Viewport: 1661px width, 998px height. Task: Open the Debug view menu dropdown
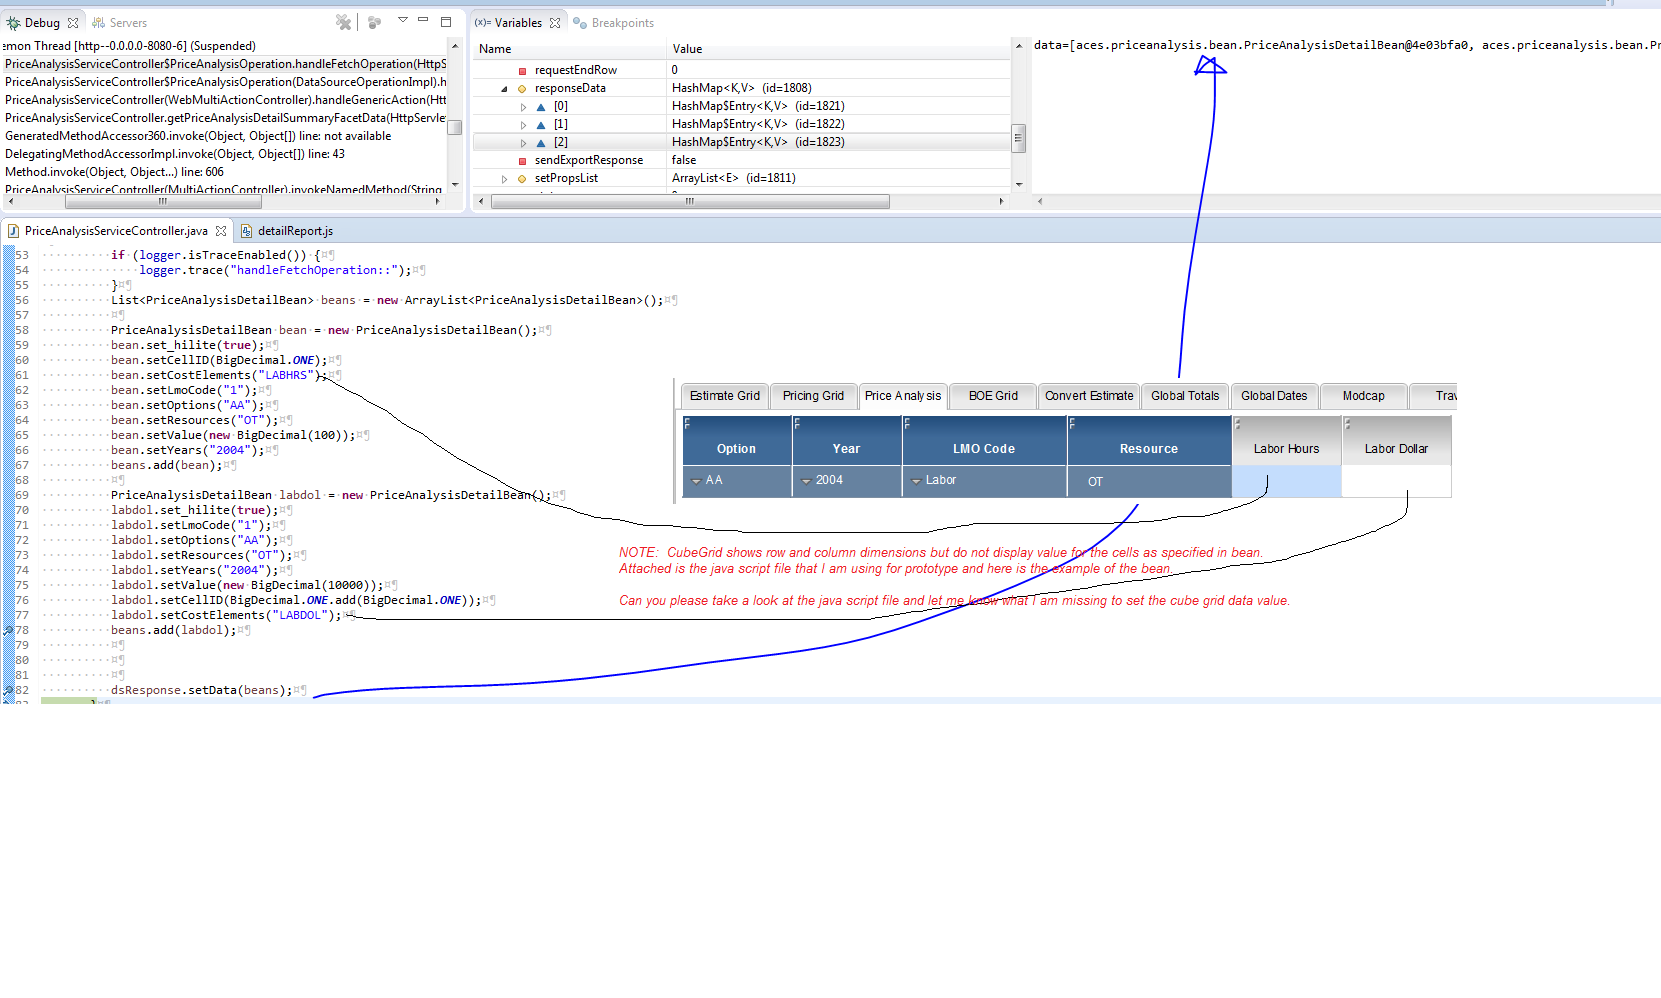[403, 21]
